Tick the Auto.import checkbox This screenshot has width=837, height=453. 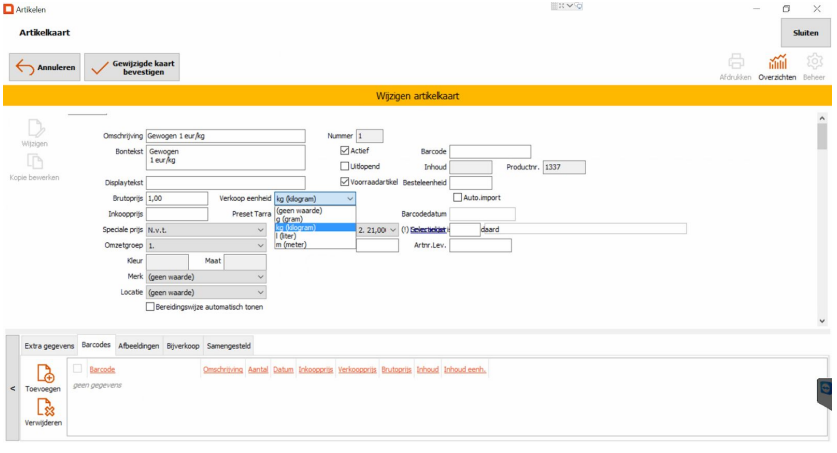click(x=458, y=198)
